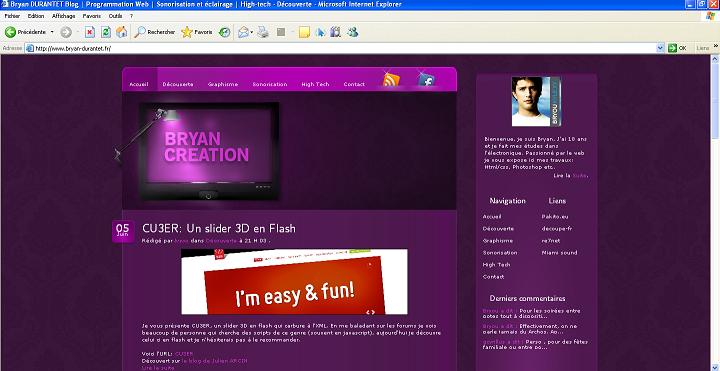
Task: Open the Pakito.eu link
Action: pyautogui.click(x=555, y=216)
